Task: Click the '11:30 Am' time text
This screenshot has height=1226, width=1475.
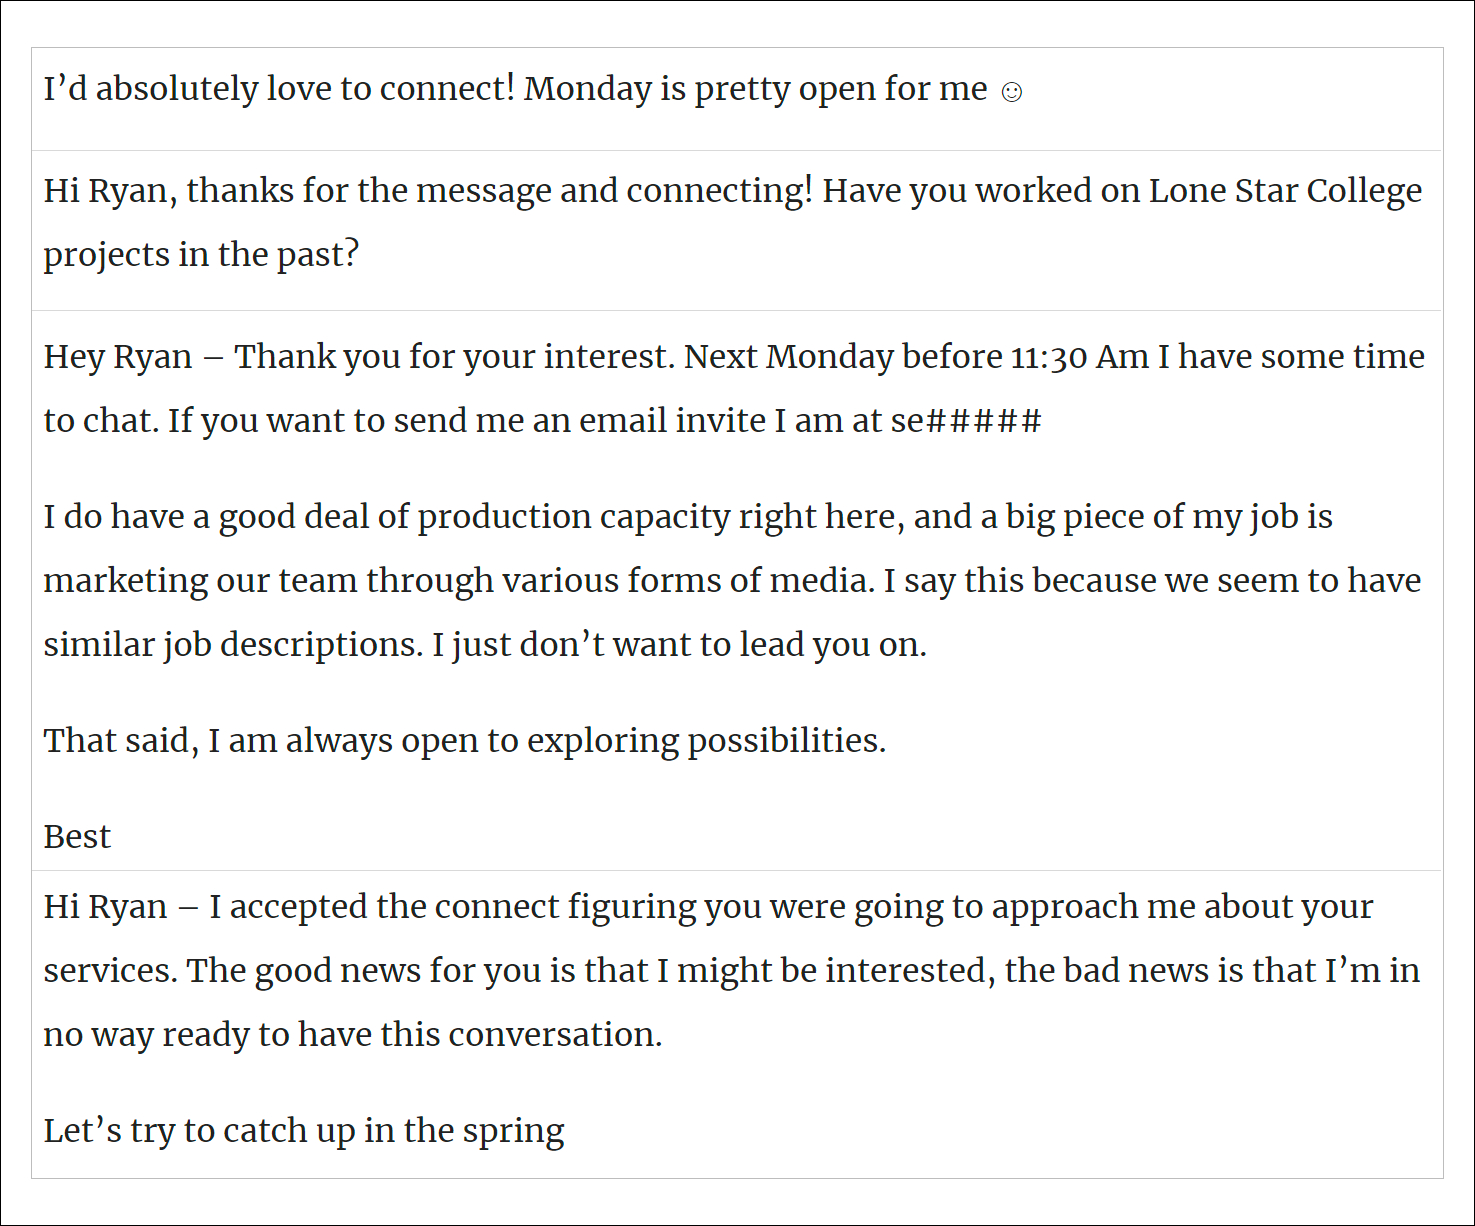Action: coord(1080,357)
